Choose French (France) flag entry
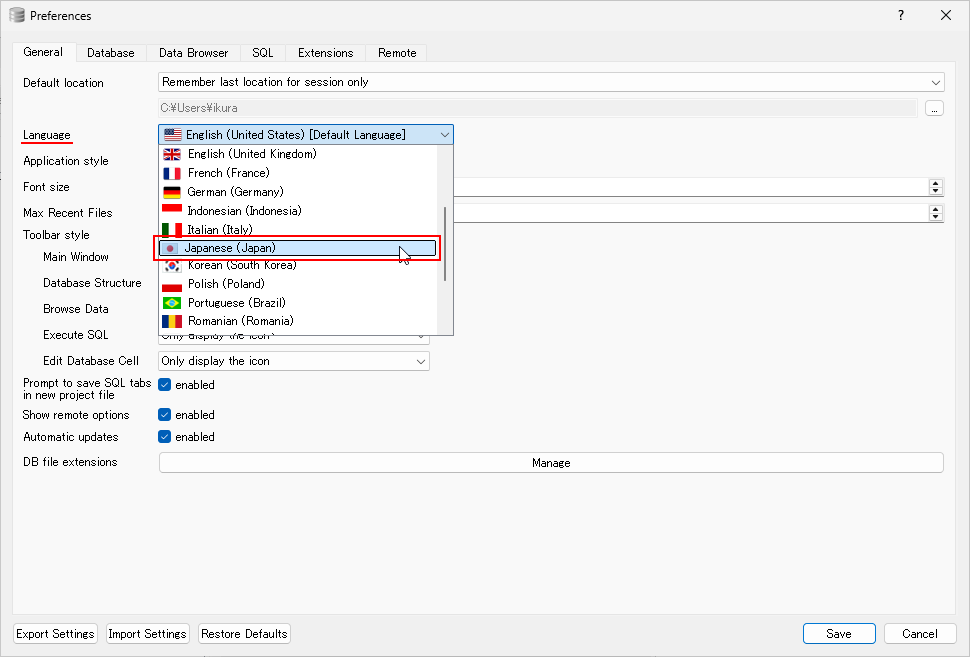 point(228,173)
